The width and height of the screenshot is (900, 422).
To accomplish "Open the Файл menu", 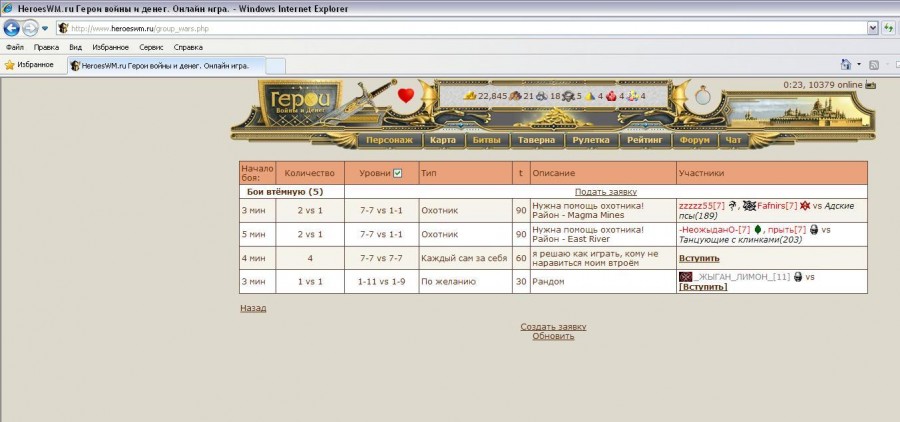I will pos(14,47).
